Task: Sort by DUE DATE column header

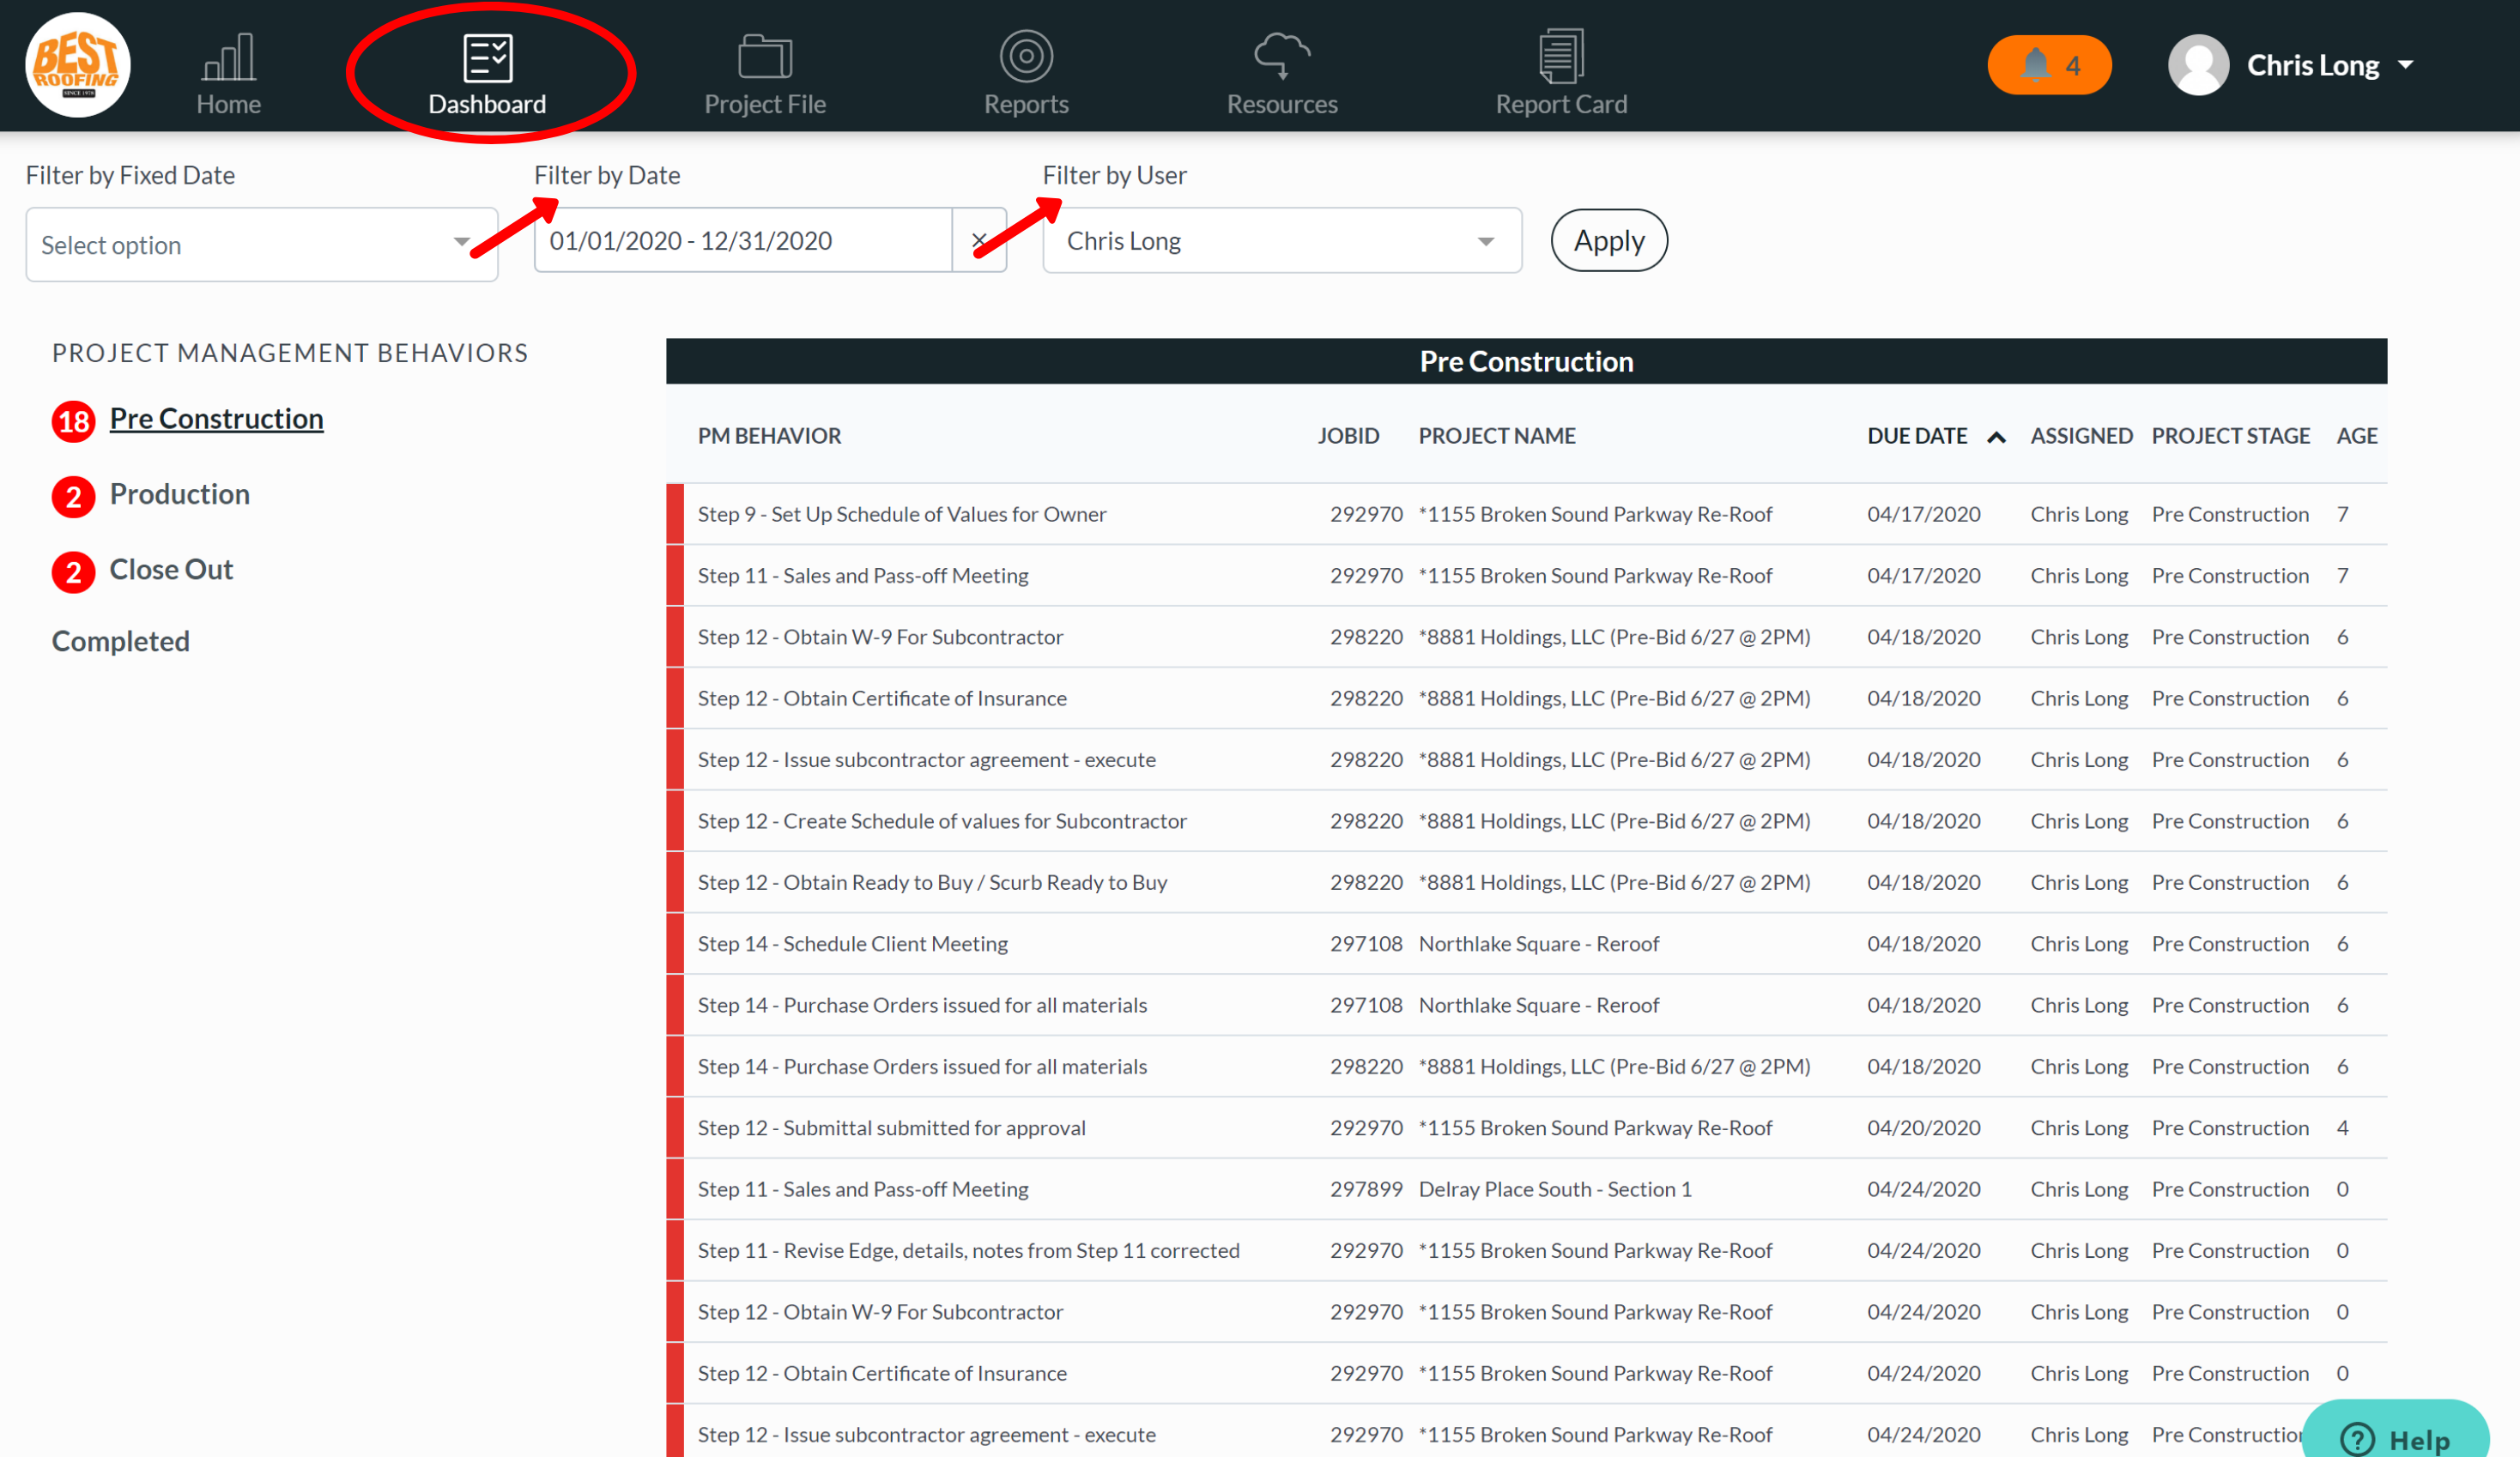Action: coord(1917,436)
